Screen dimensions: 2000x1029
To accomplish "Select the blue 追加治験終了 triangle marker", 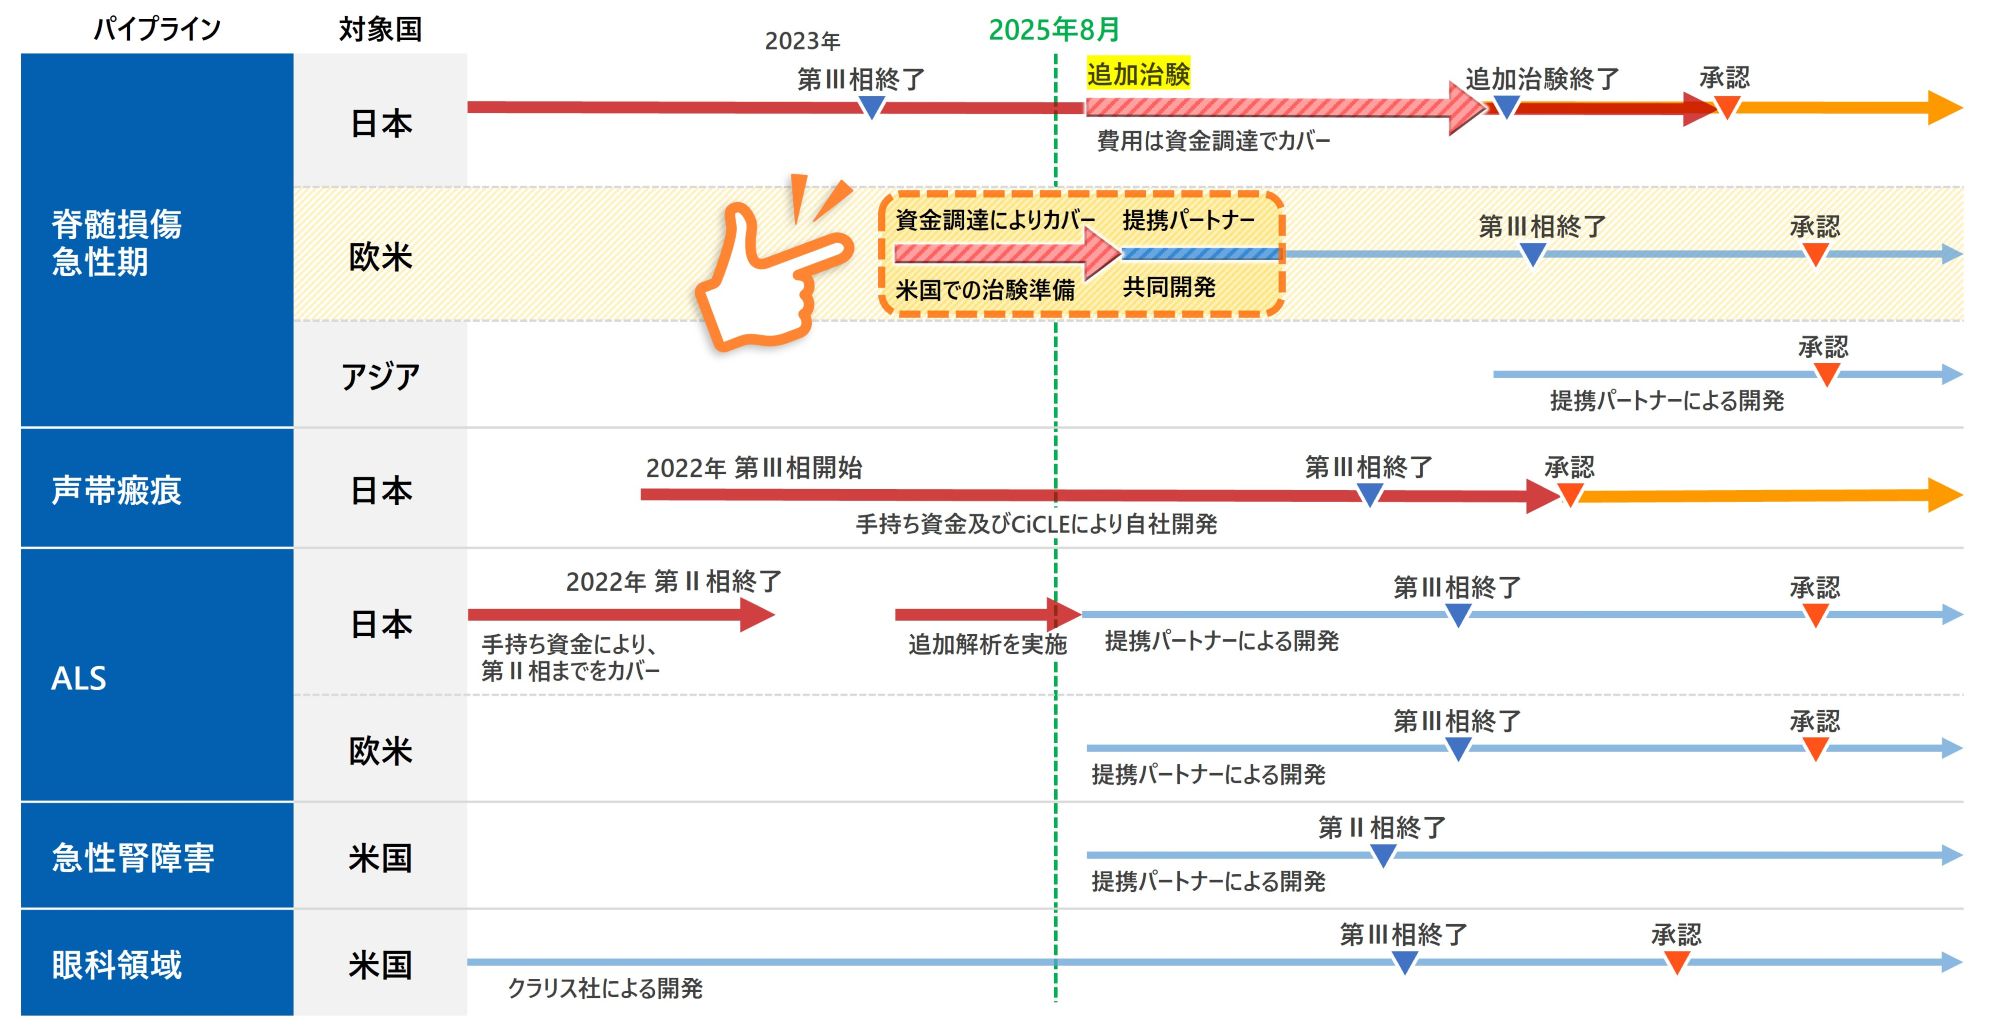I will [1506, 106].
